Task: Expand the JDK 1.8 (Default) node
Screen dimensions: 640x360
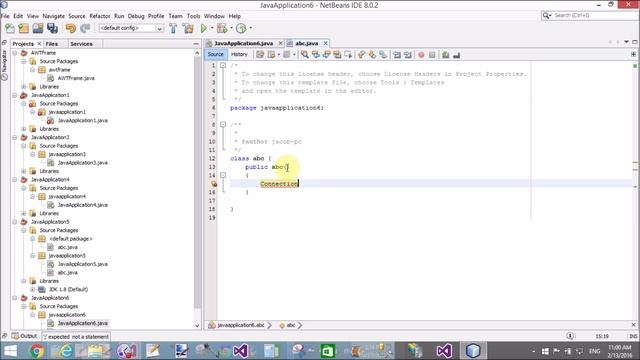Action: 33,289
